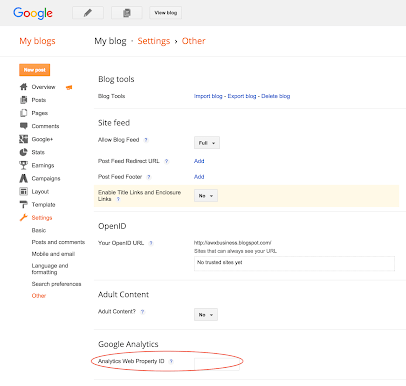Select Basic settings sub-item
The image size is (406, 386).
click(x=39, y=230)
